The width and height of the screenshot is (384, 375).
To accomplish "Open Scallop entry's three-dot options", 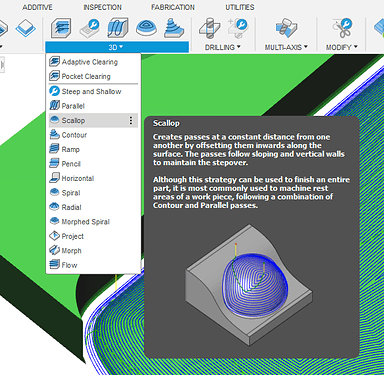I will click(131, 120).
